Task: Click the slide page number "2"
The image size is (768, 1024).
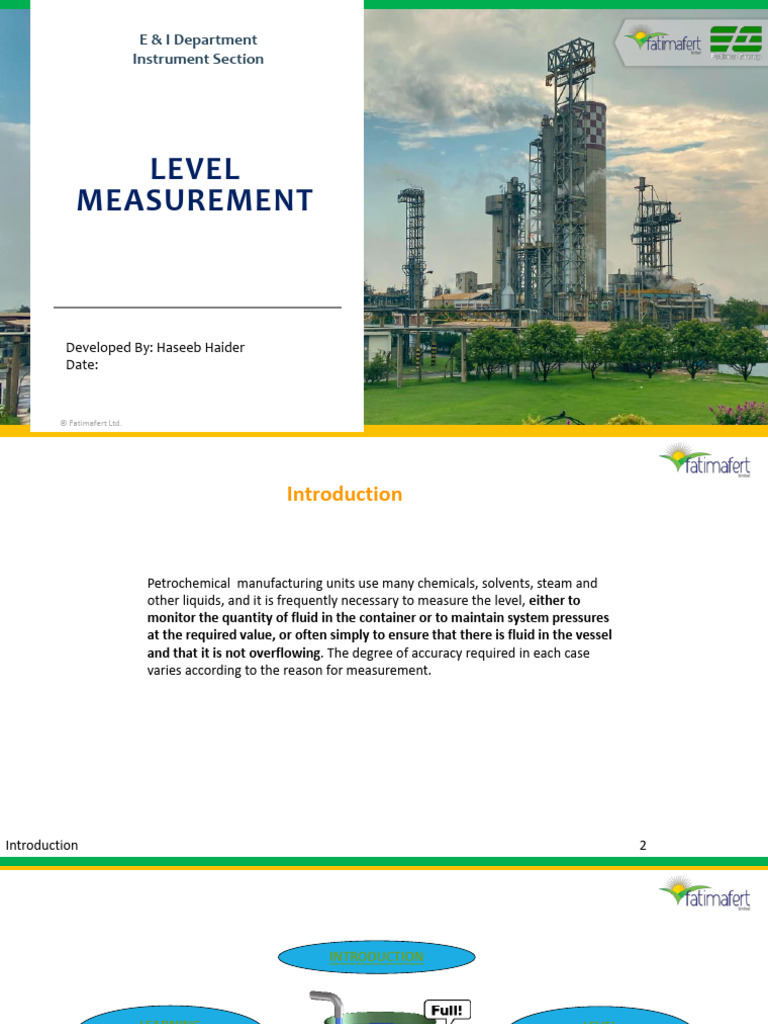Action: 643,845
